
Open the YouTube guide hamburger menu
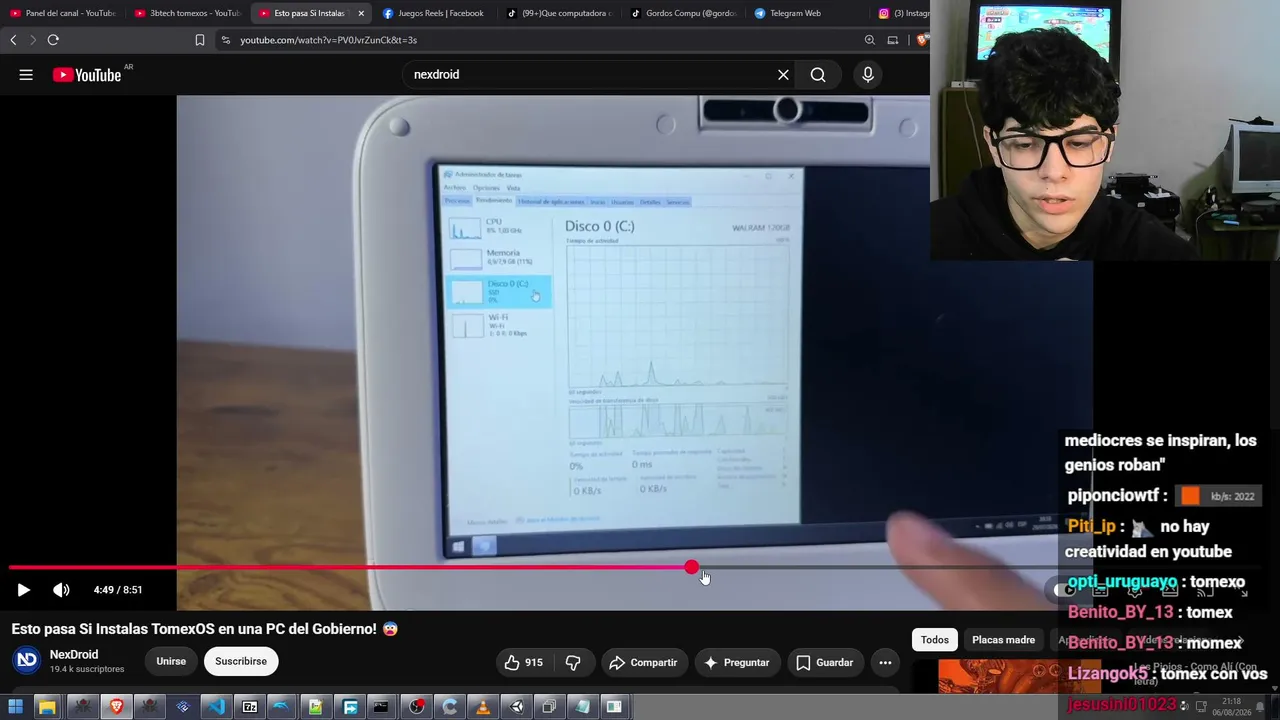(x=26, y=74)
